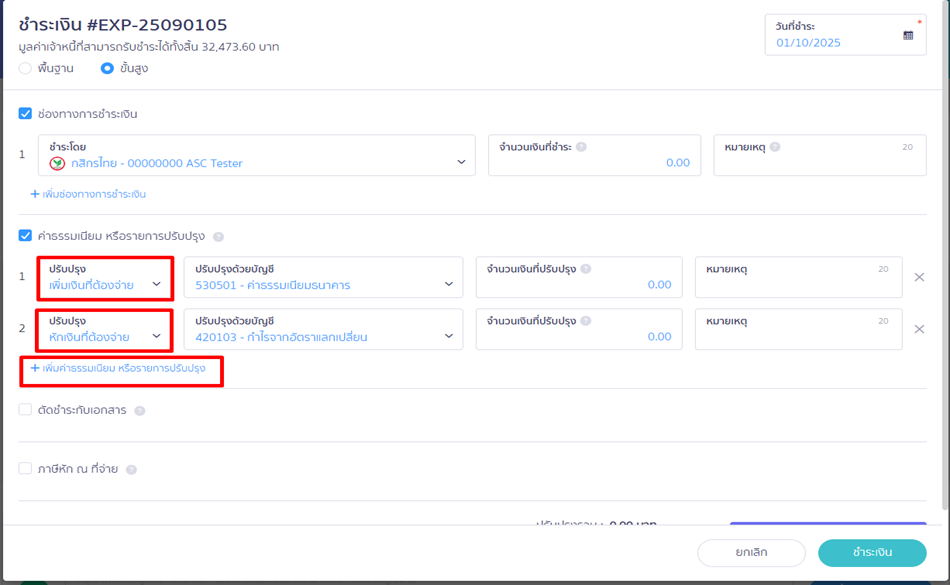Open the calendar icon for payment date
950x585 pixels.
click(x=908, y=35)
